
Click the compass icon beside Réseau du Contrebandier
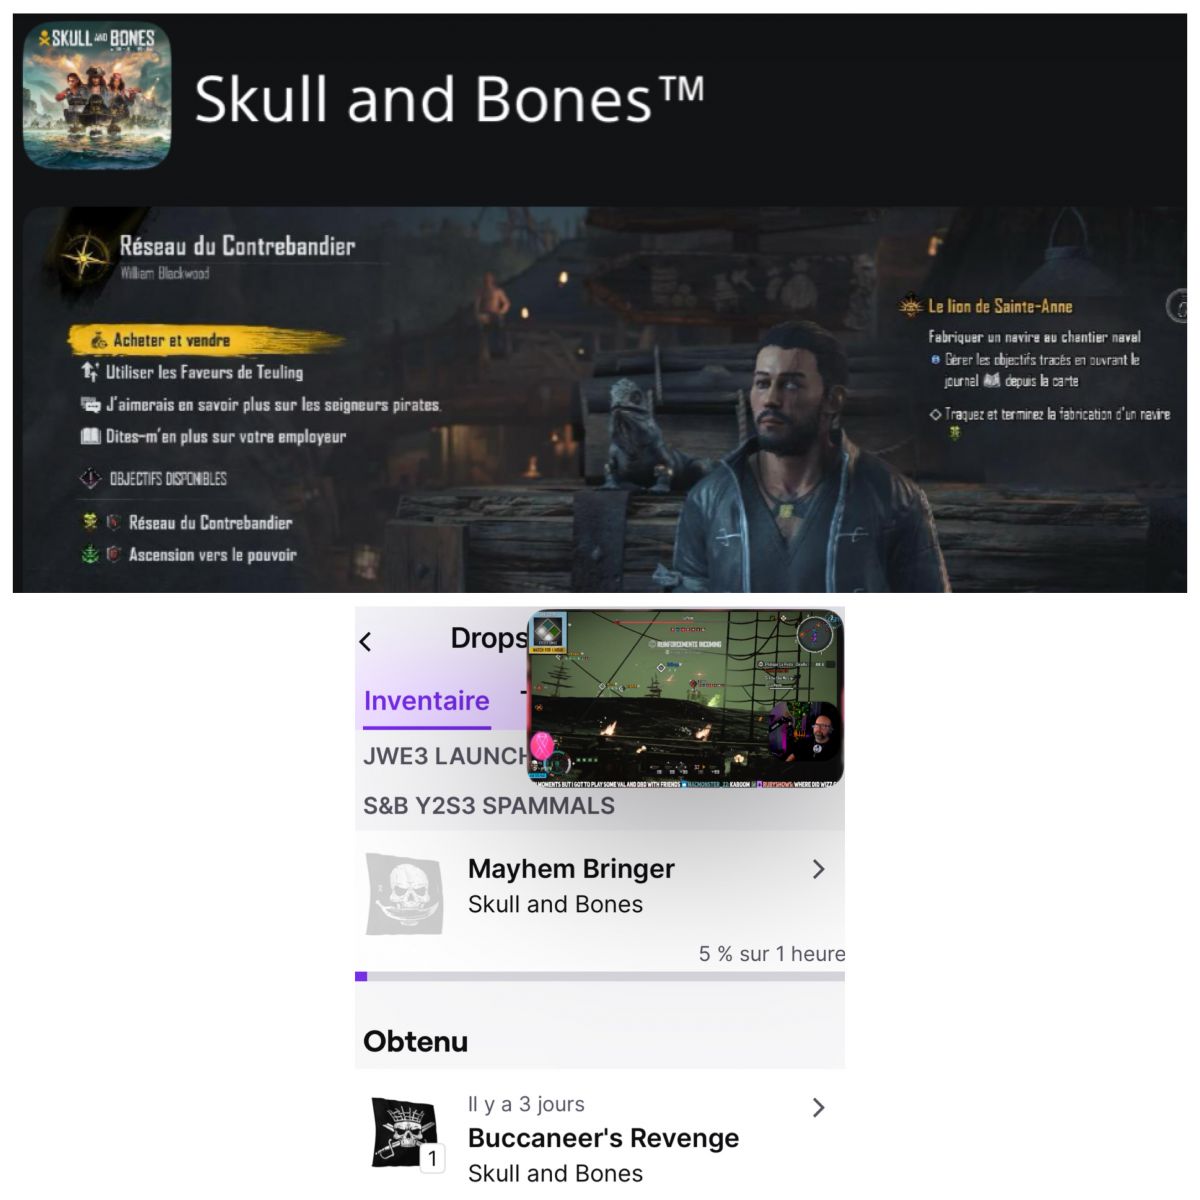(86, 254)
